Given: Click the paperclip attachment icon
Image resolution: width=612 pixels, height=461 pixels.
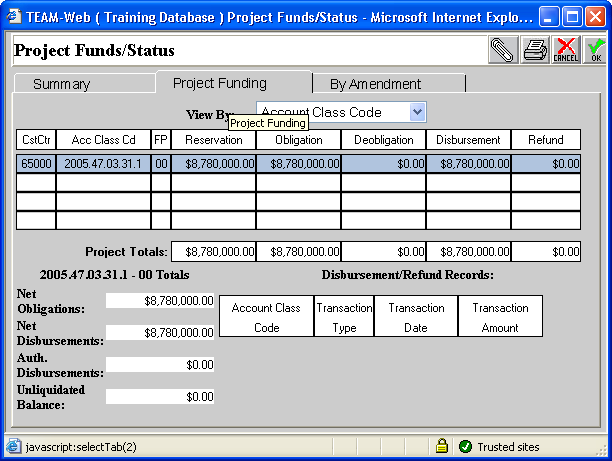Looking at the screenshot, I should [503, 50].
